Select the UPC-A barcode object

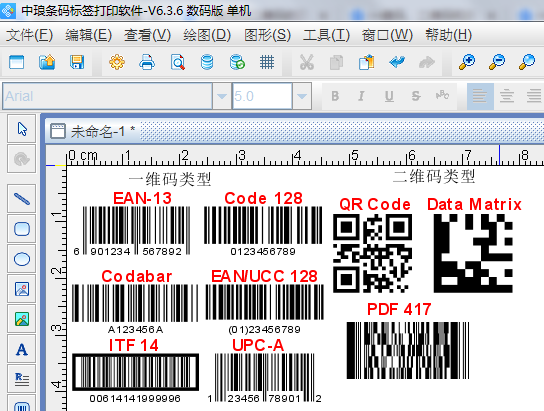(x=264, y=378)
